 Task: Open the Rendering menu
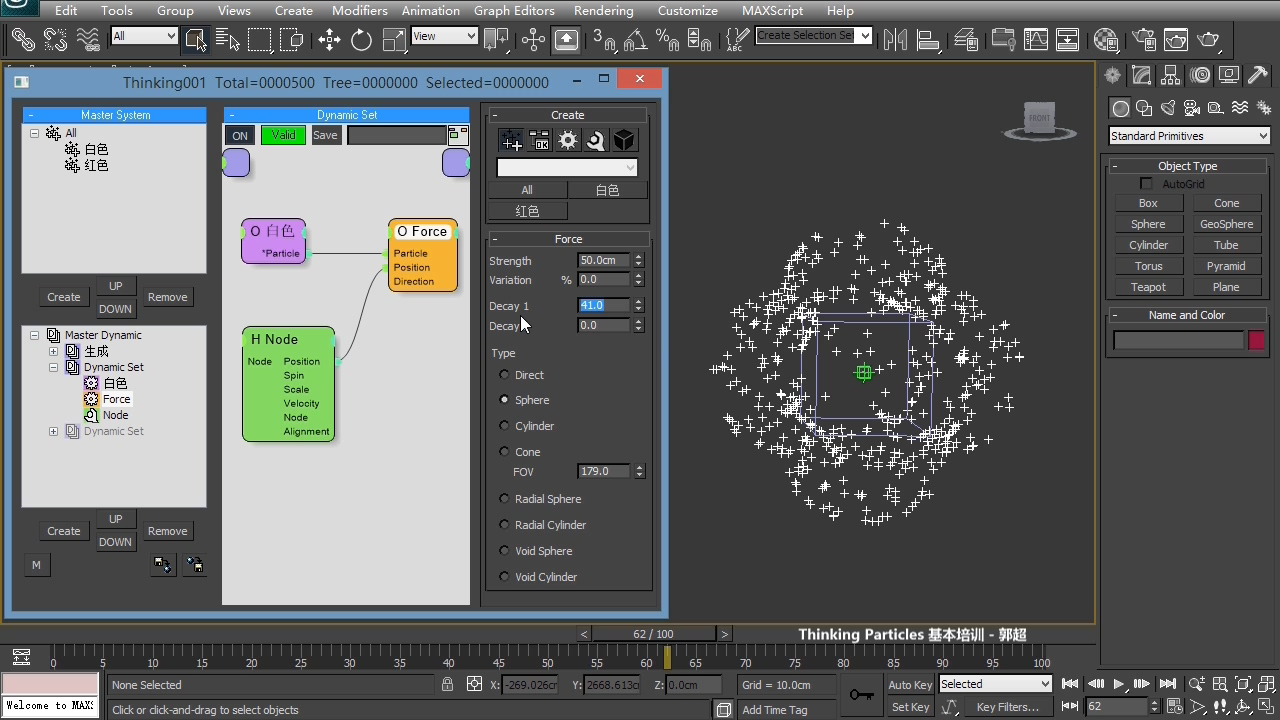(603, 10)
